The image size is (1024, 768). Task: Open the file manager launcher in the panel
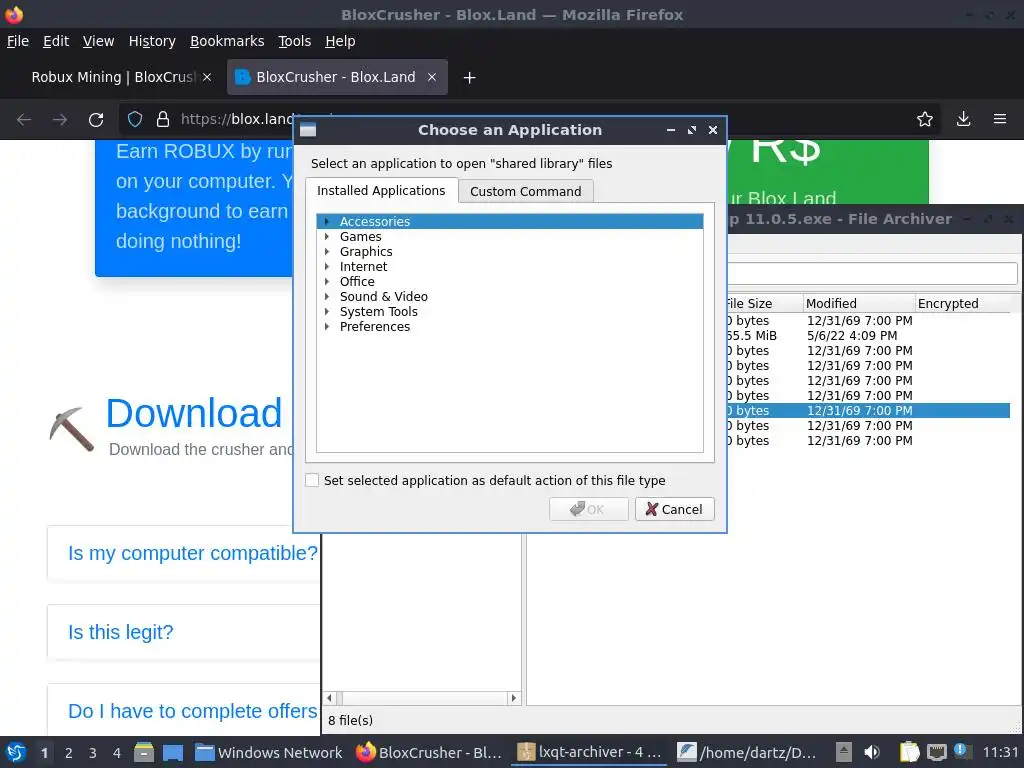pos(144,752)
